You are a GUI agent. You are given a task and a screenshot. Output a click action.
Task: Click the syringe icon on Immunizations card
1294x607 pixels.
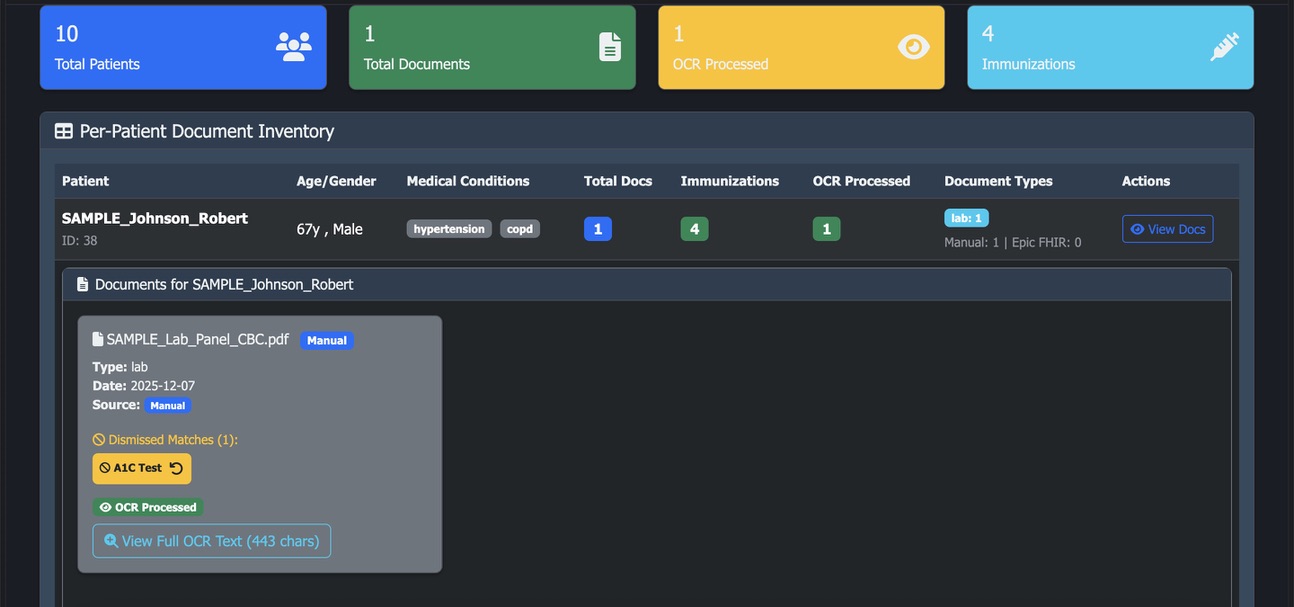[x=1222, y=46]
